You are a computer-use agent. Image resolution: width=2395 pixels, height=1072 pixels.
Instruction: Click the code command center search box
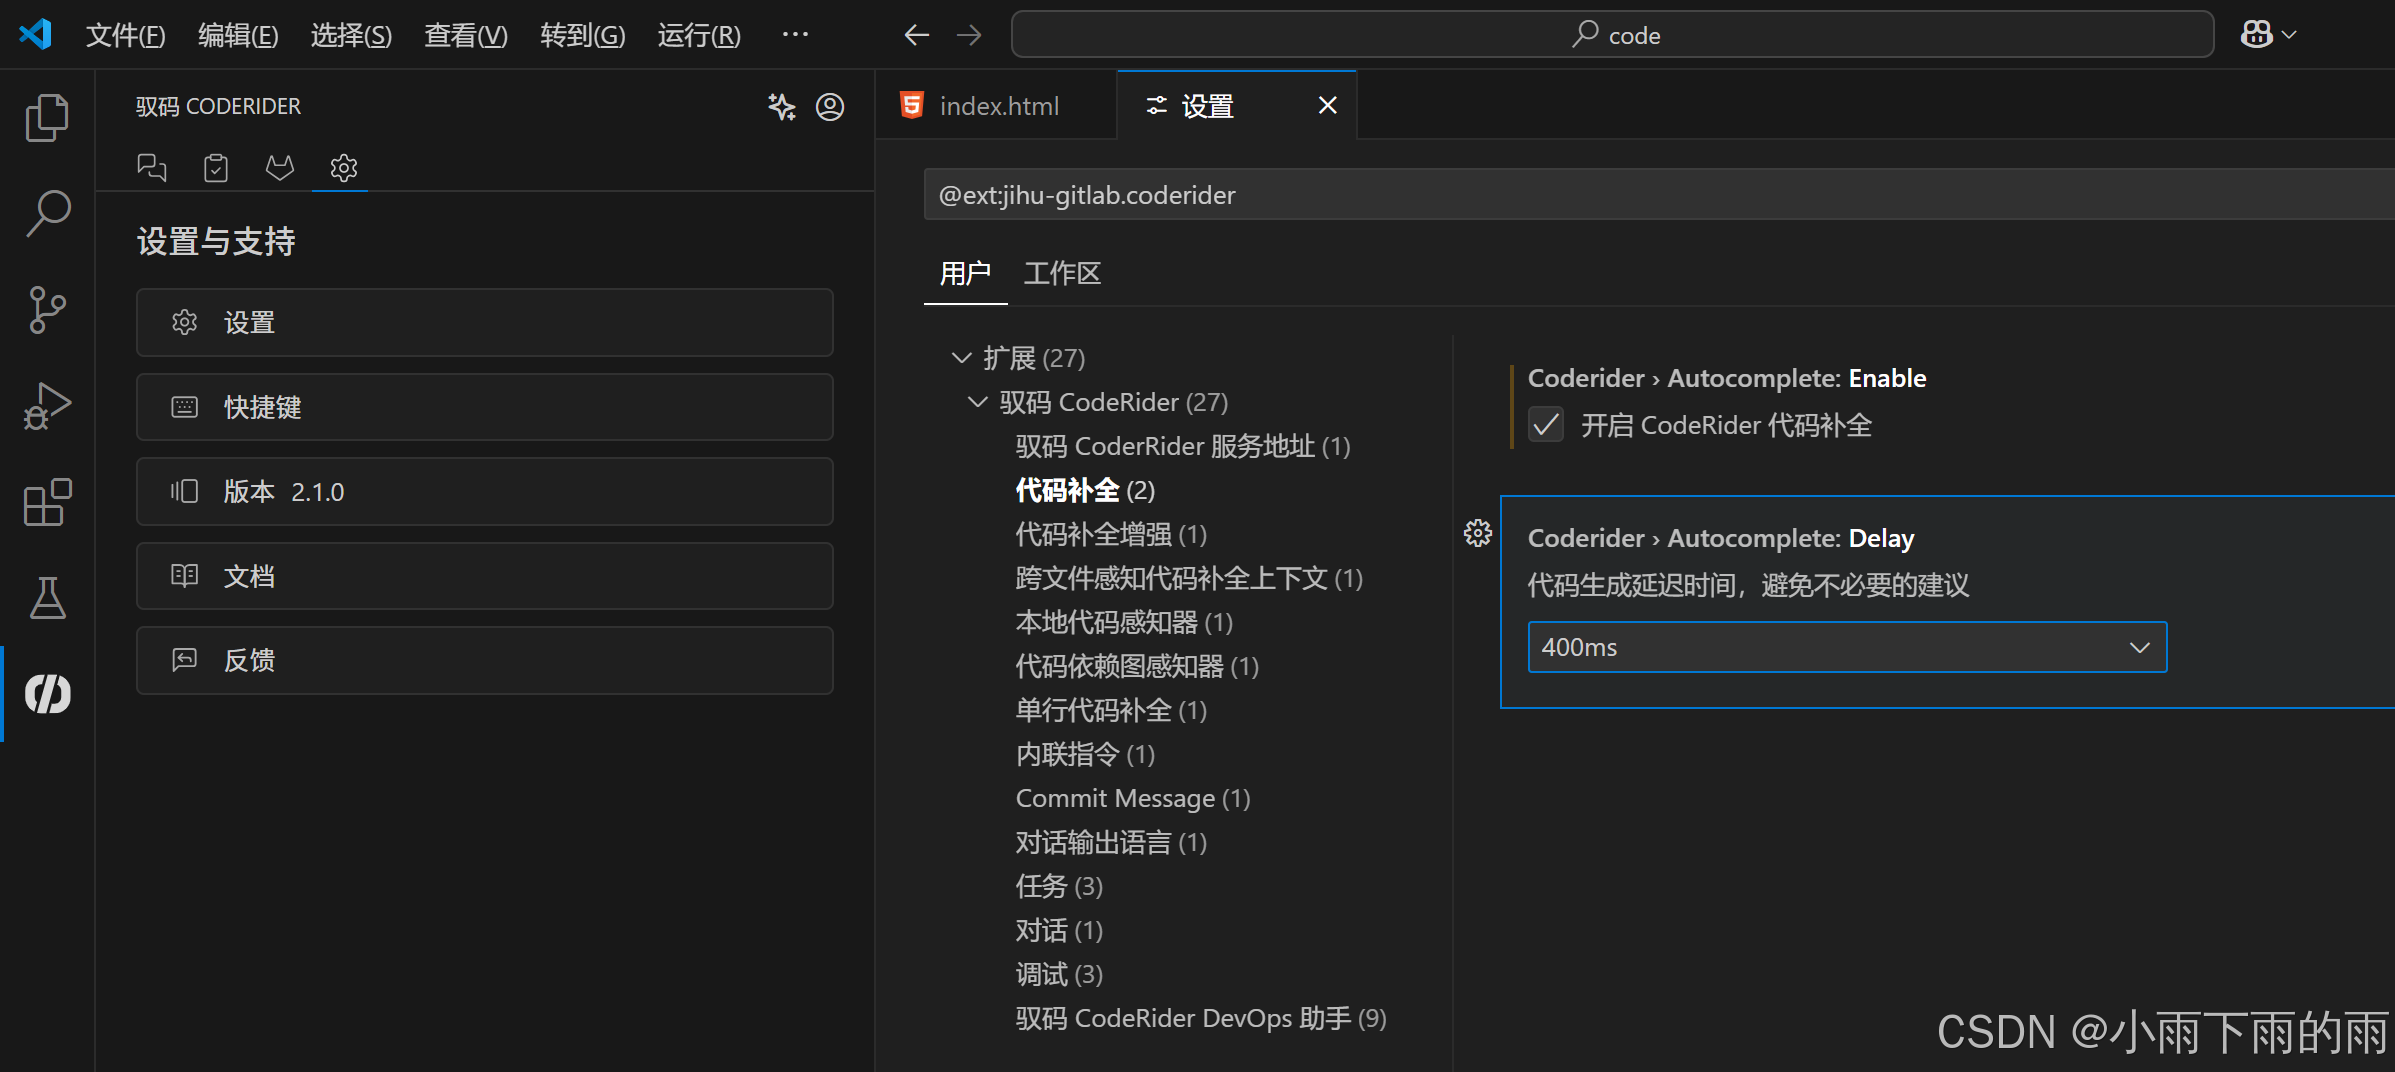(x=1612, y=35)
